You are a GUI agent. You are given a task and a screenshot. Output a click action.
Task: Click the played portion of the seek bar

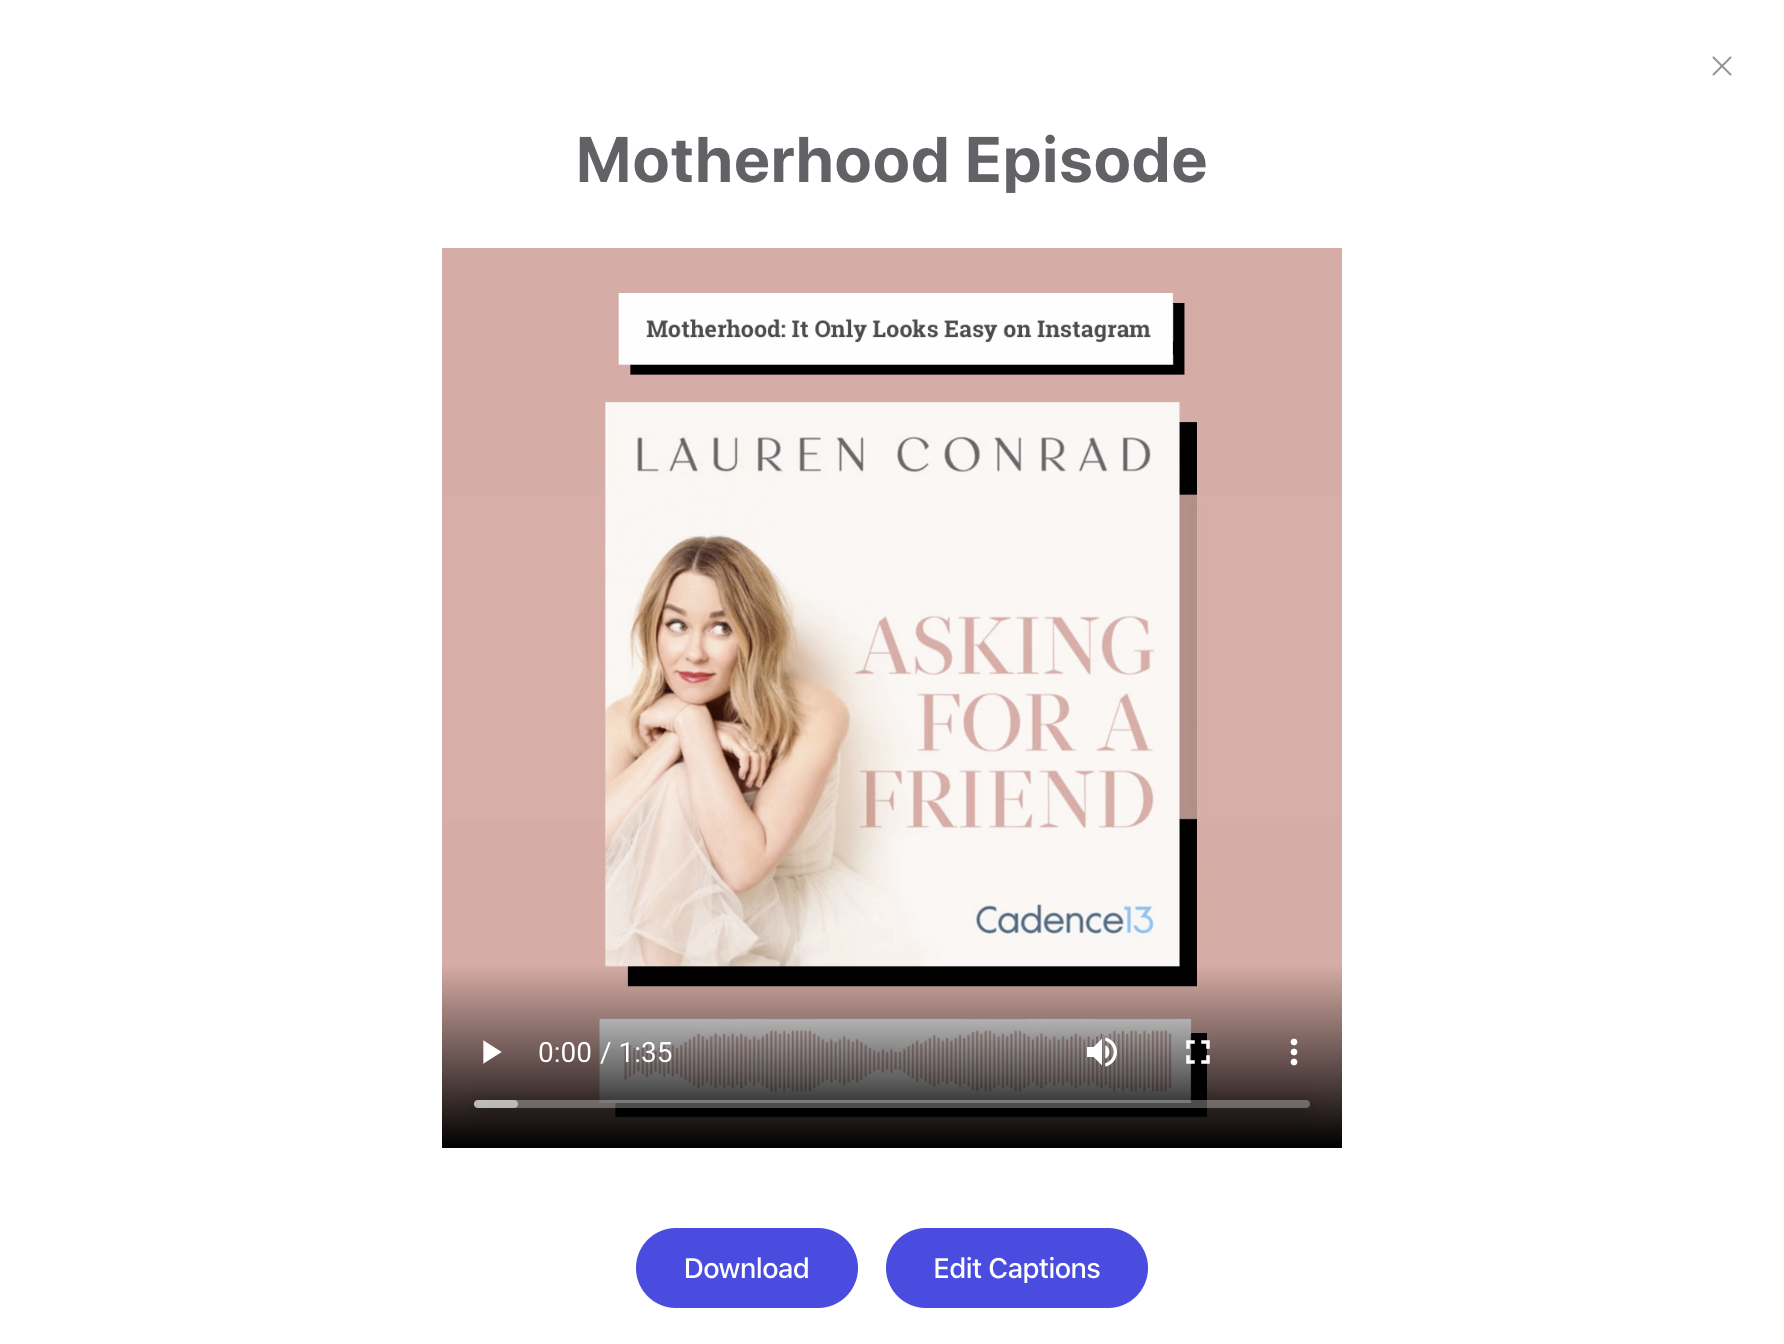[x=496, y=1104]
